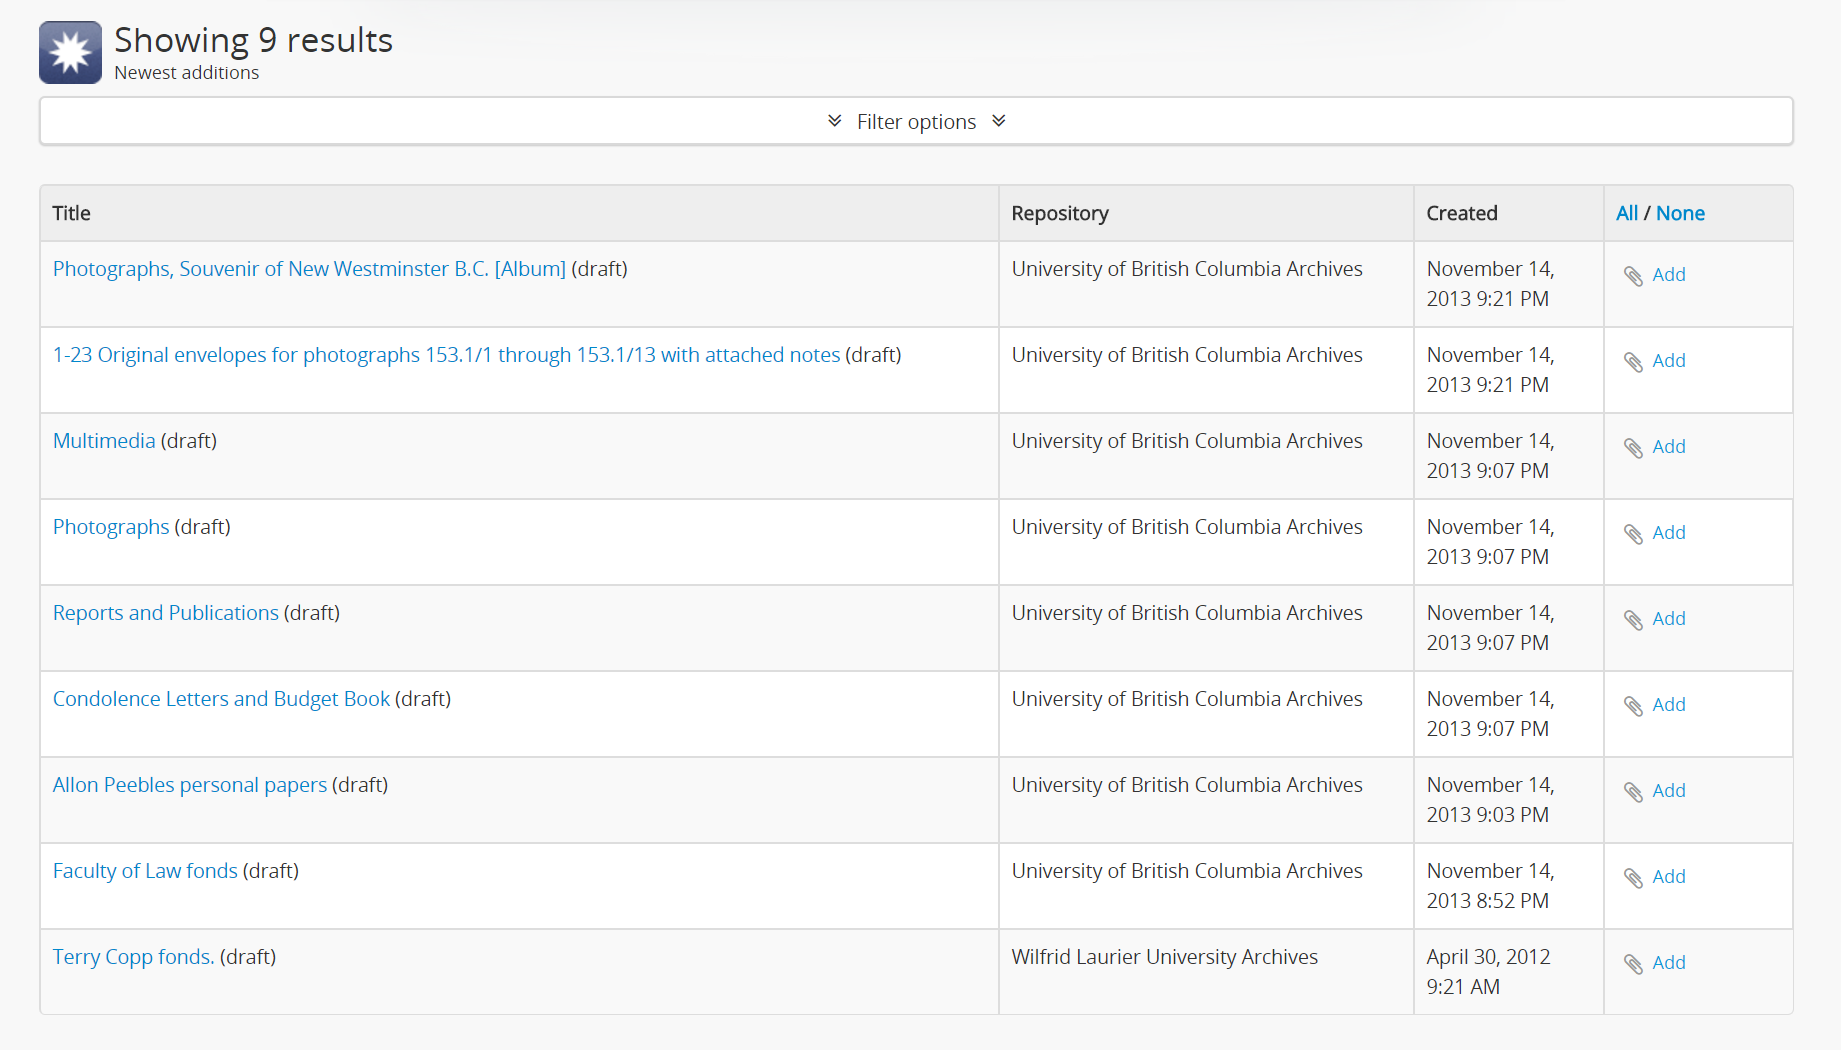Click the starburst newest additions icon
This screenshot has height=1050, width=1841.
[x=70, y=52]
